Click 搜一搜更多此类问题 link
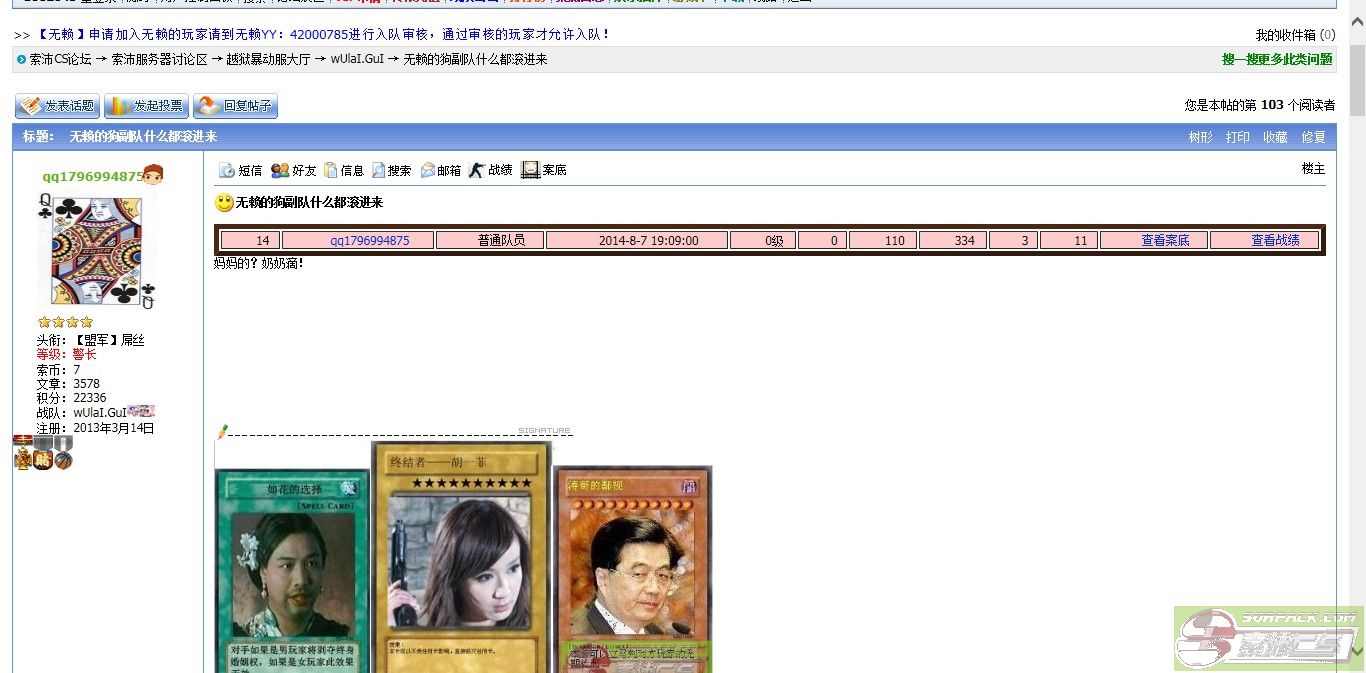Screen dimensions: 1366x673 pyautogui.click(x=1277, y=60)
